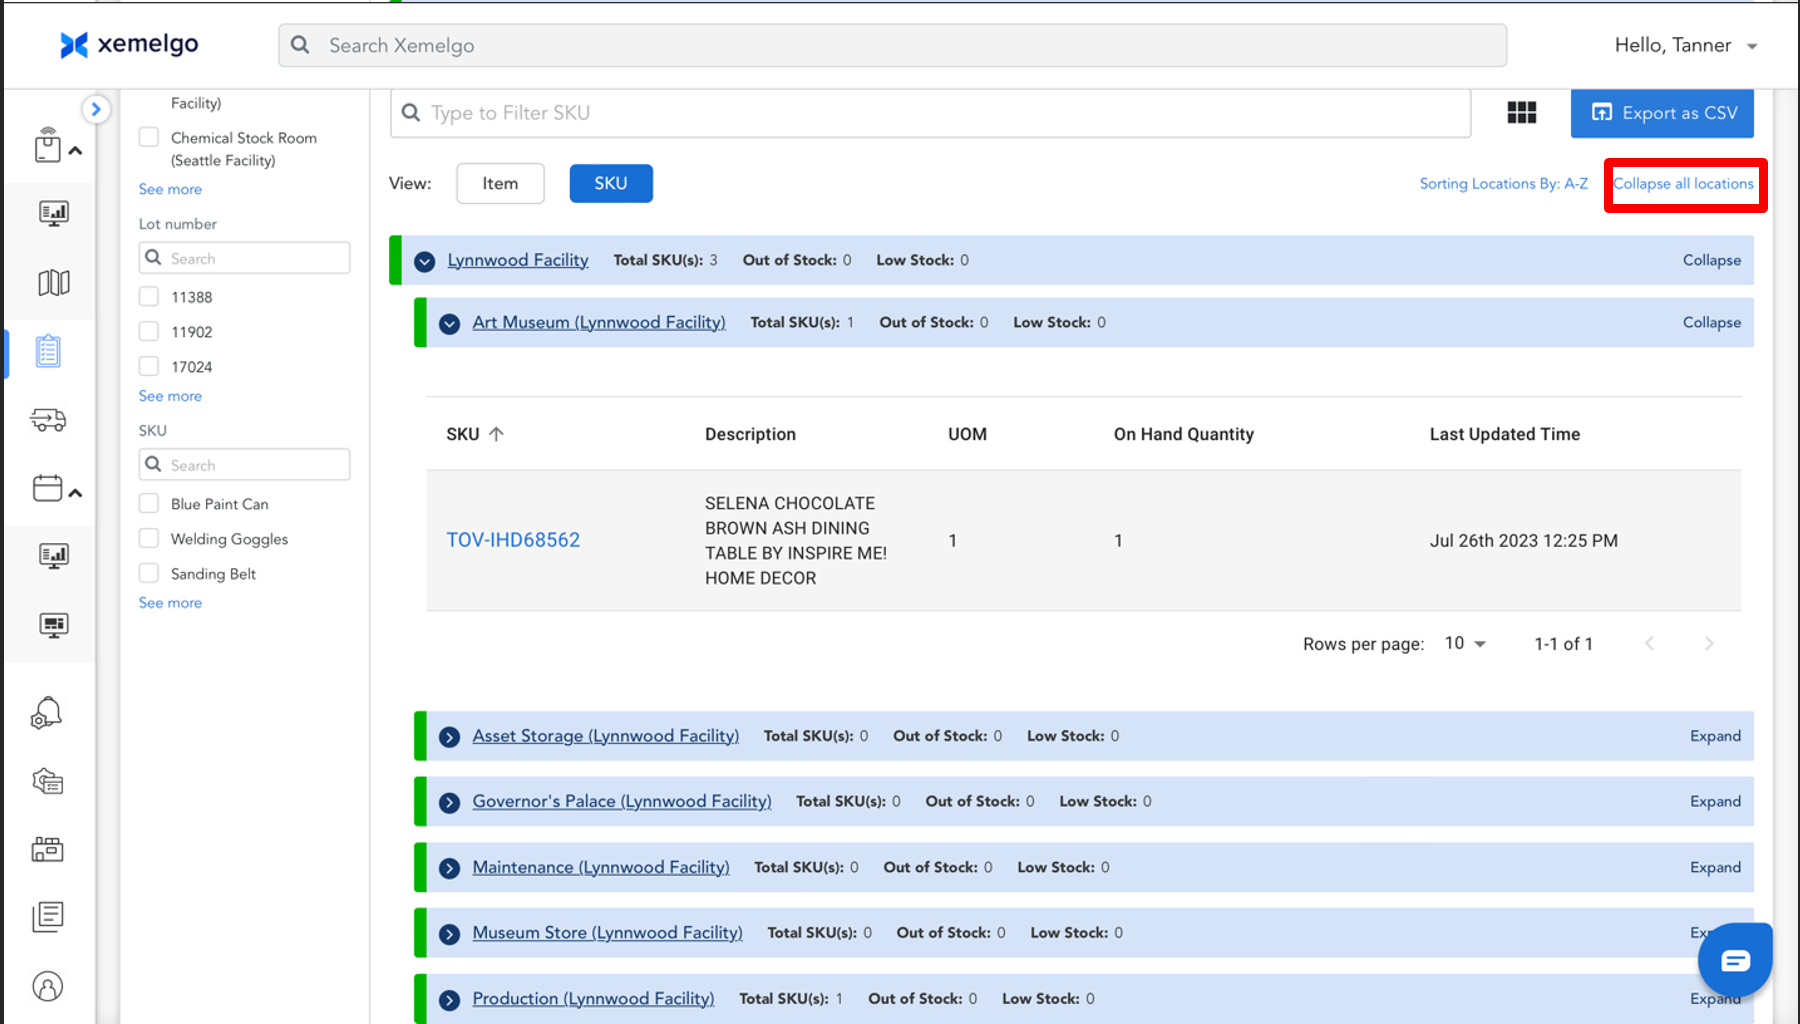Enable lot number 17024 filter
This screenshot has height=1024, width=1800.
(149, 366)
